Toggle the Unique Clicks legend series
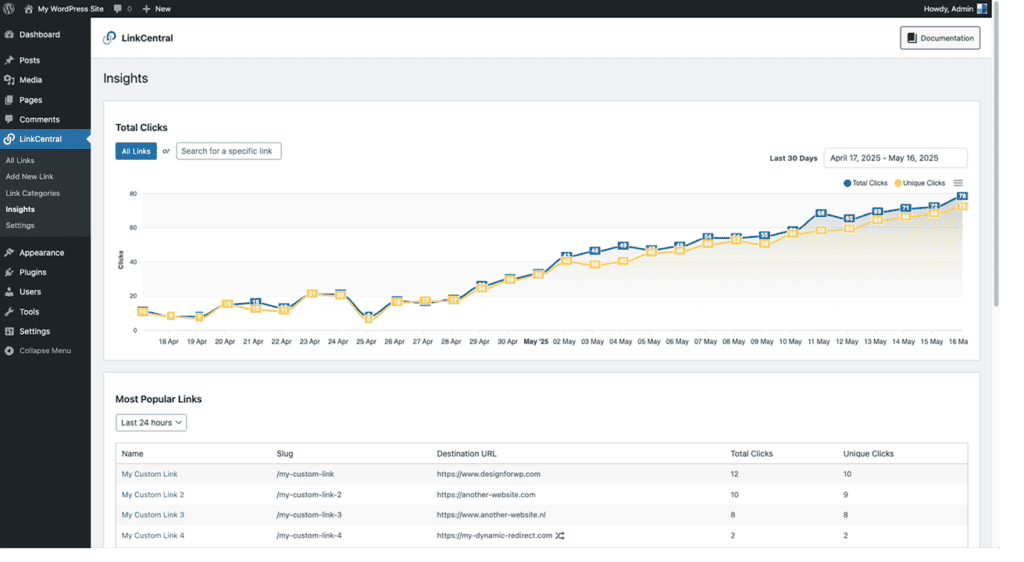The image size is (1024, 562). click(x=919, y=183)
